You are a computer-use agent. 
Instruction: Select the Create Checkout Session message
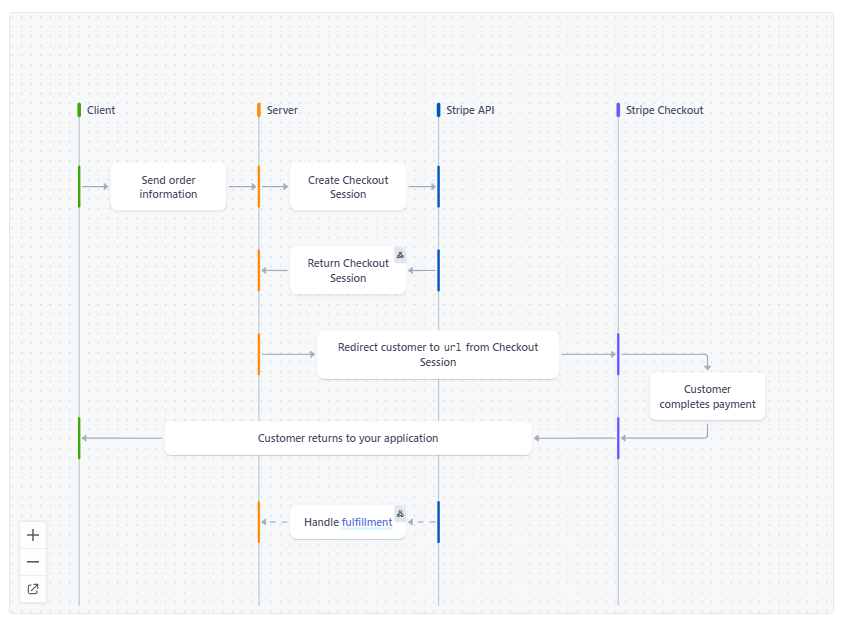(347, 186)
